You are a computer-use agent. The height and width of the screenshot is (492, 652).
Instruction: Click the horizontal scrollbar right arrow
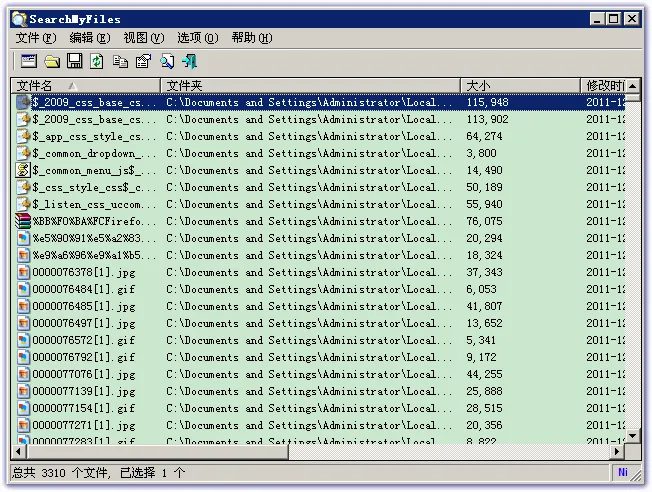click(x=617, y=451)
